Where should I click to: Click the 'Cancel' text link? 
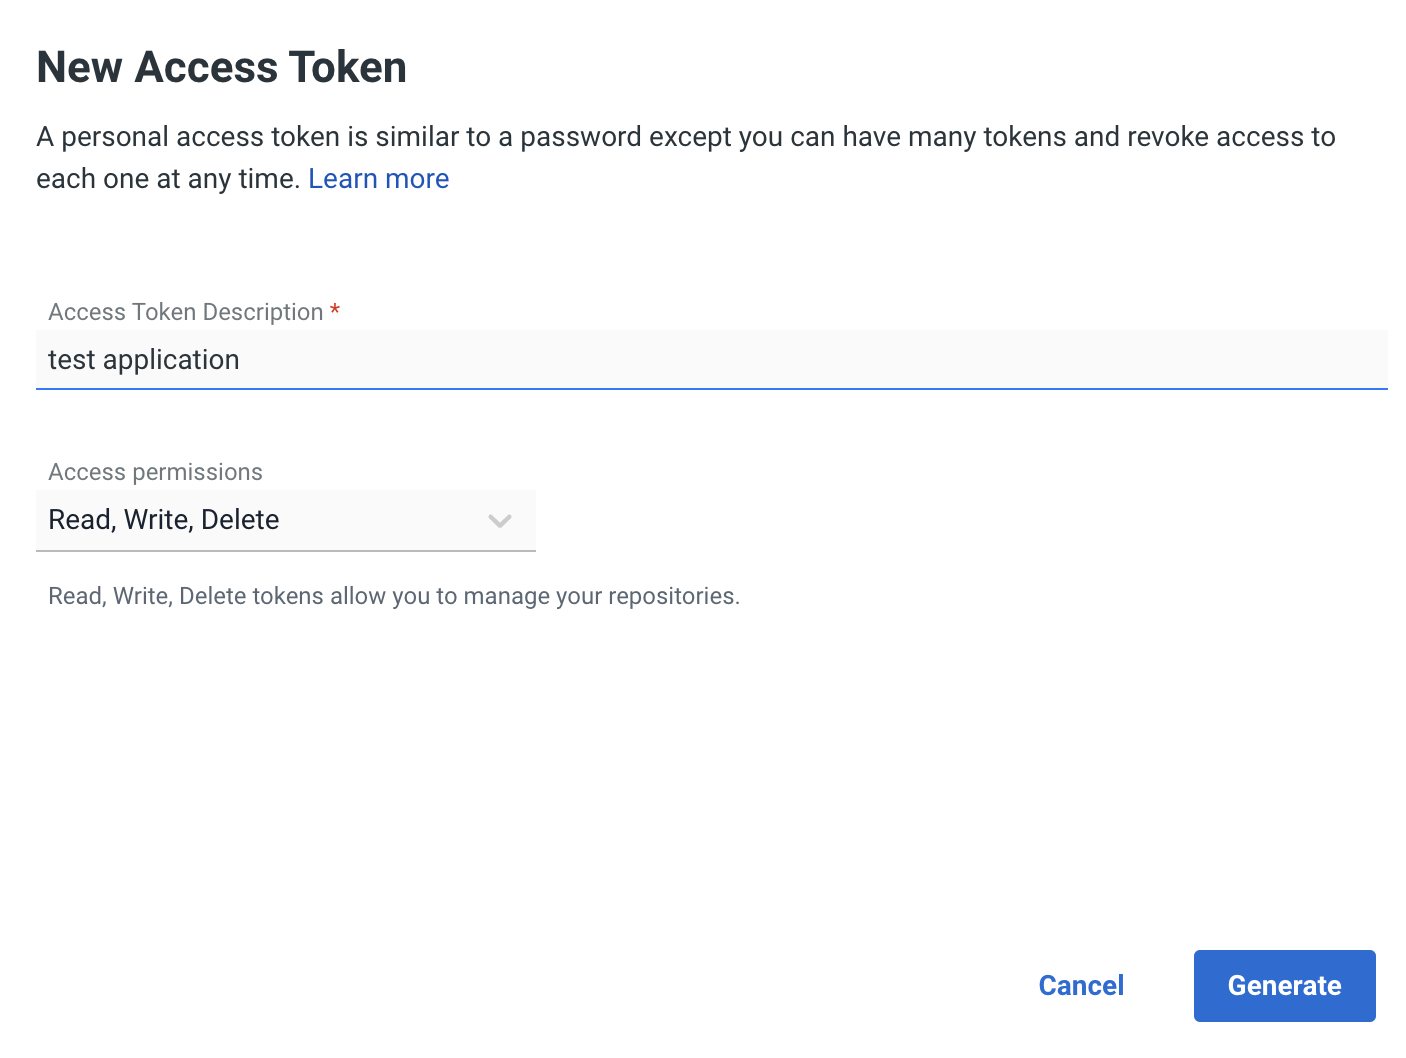(x=1081, y=986)
